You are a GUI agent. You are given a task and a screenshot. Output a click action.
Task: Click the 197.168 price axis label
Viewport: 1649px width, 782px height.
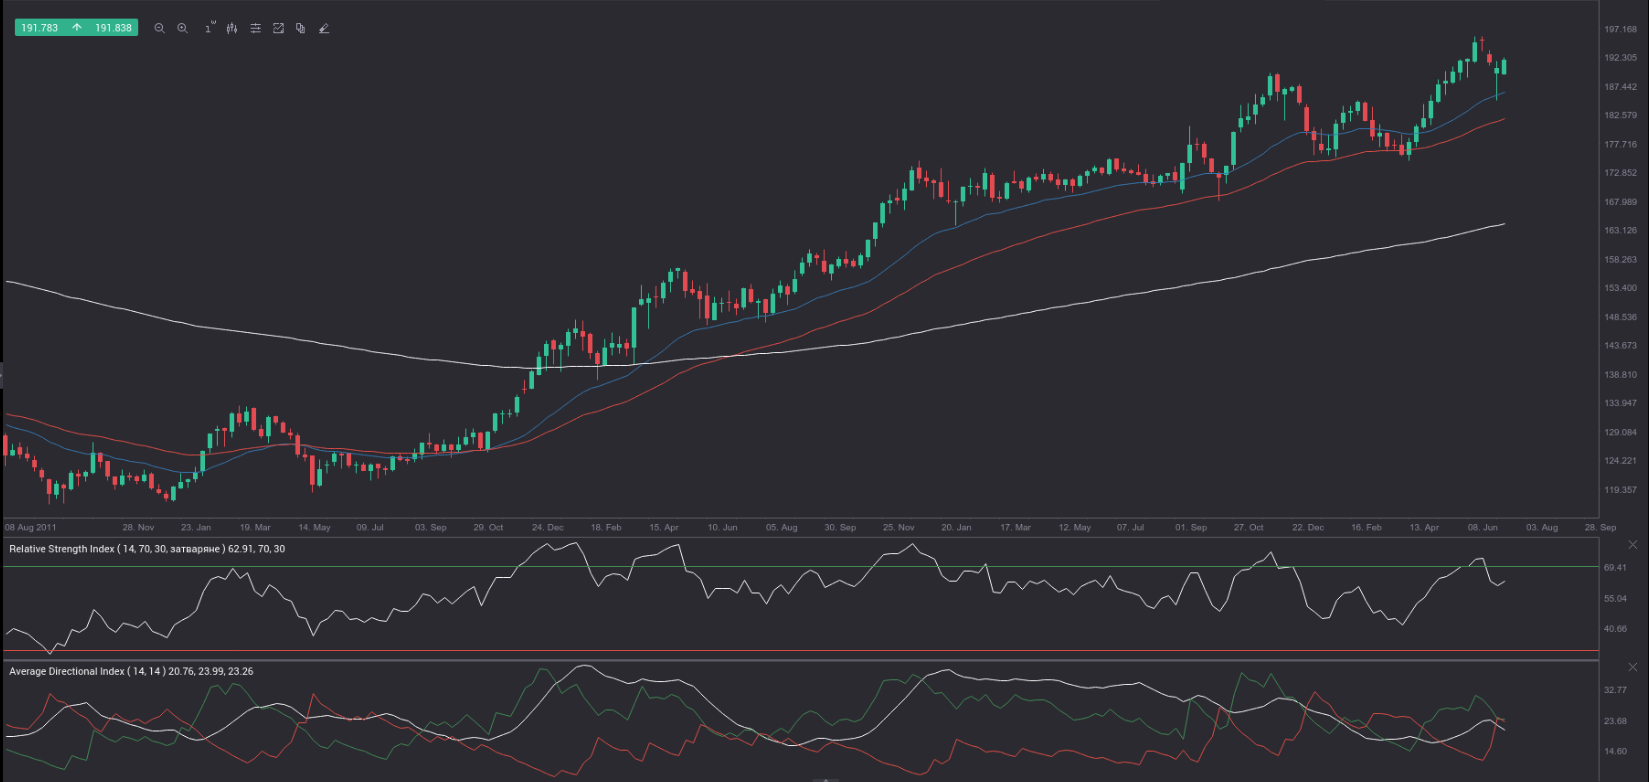point(1620,30)
